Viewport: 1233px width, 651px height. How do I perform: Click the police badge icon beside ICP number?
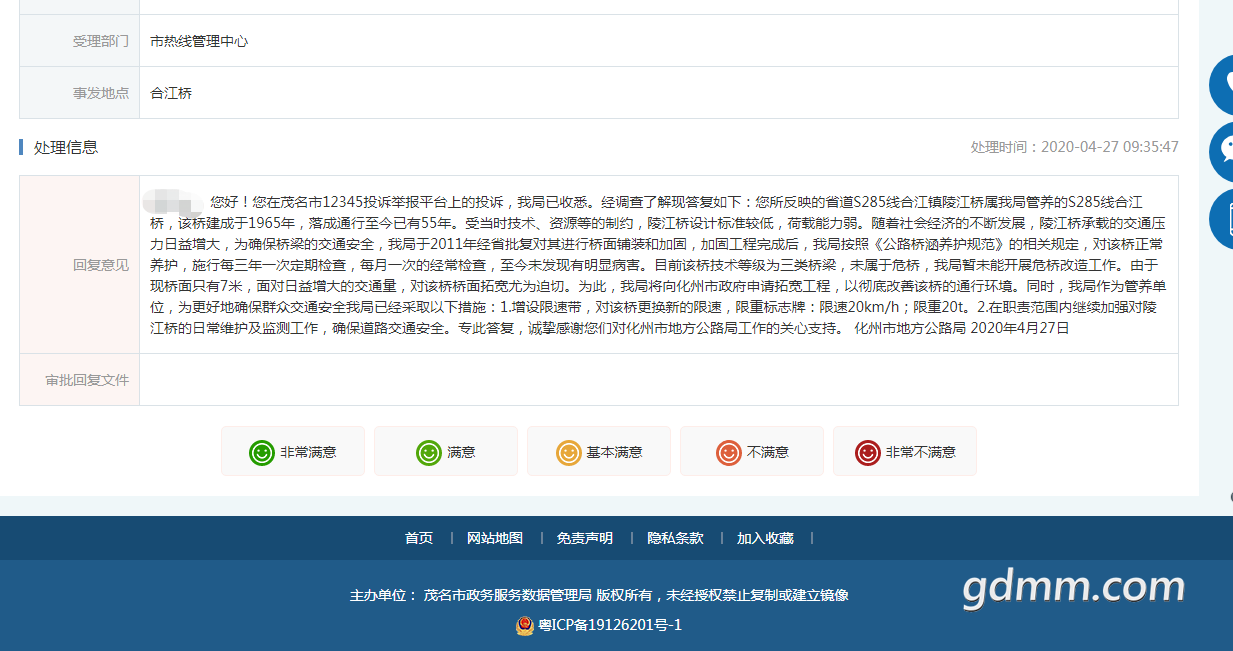point(524,626)
